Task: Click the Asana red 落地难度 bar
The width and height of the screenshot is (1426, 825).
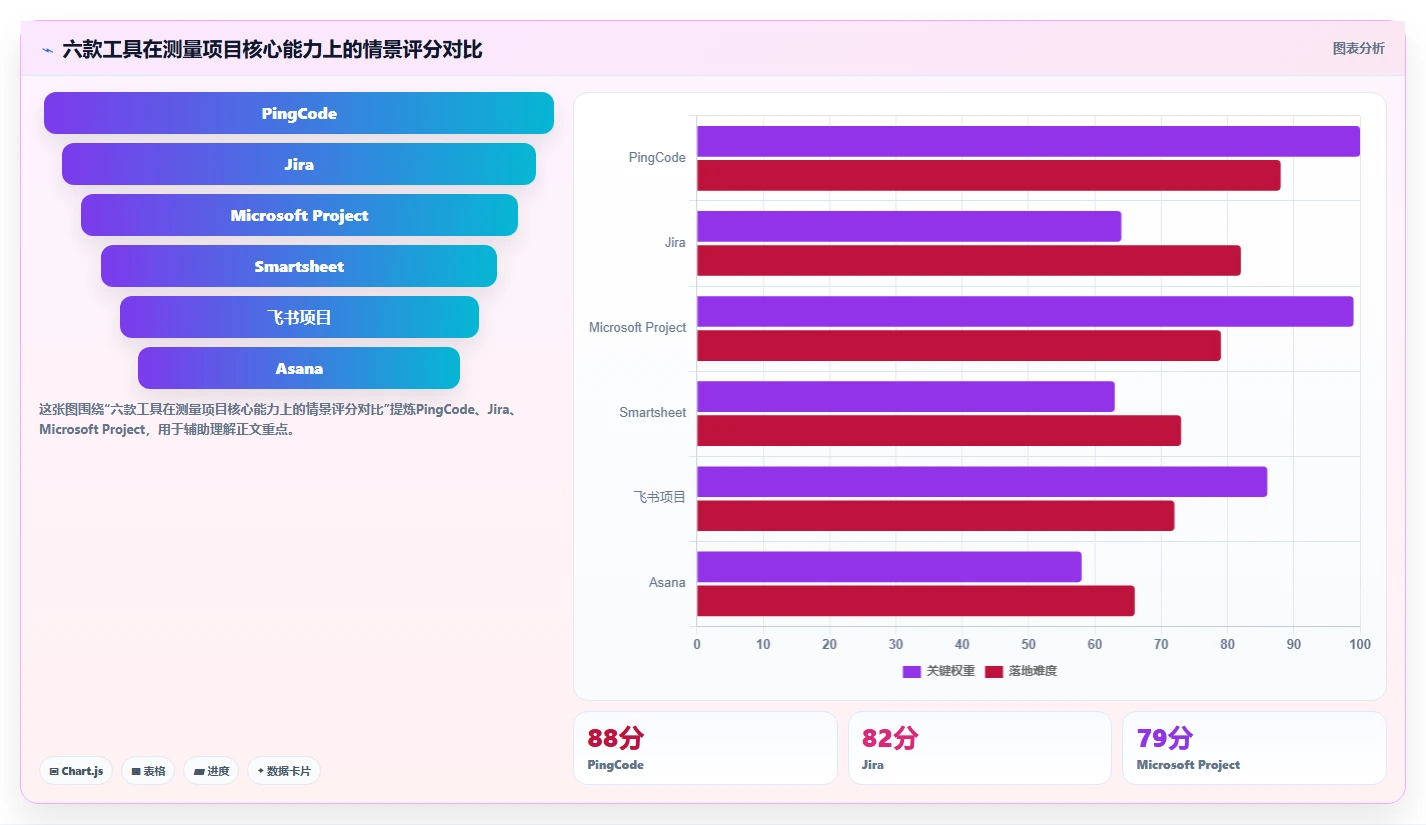Action: pyautogui.click(x=916, y=600)
